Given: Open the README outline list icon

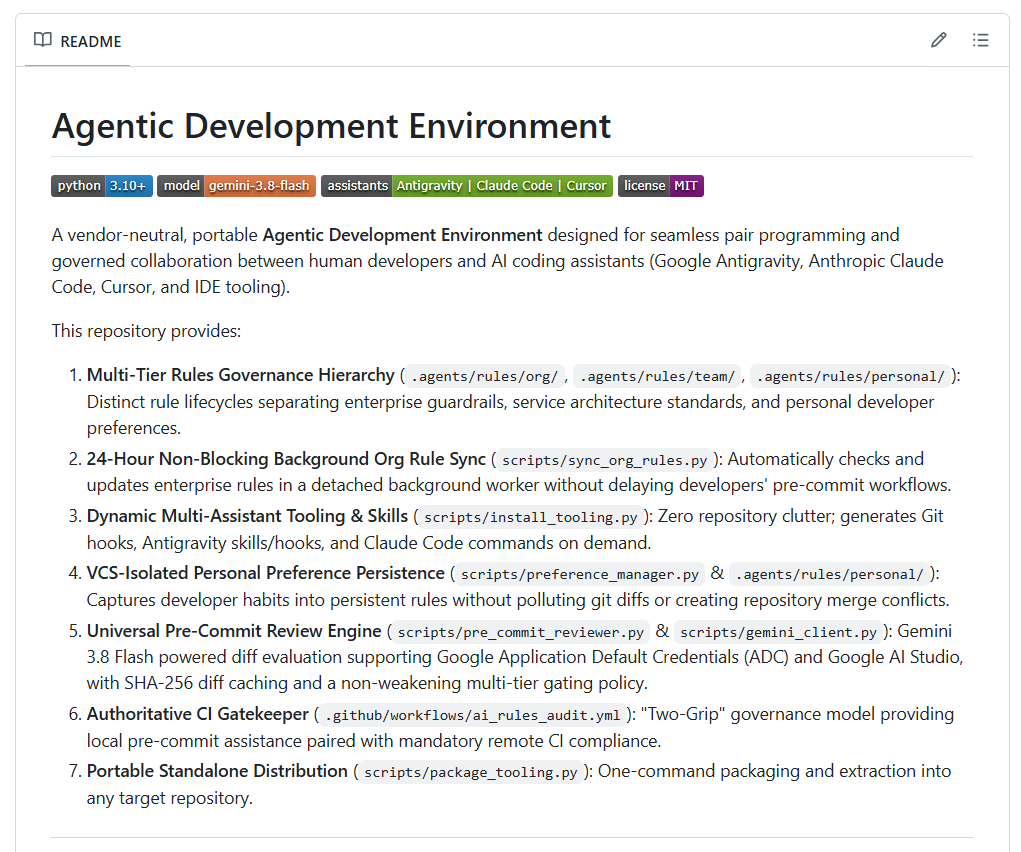Looking at the screenshot, I should click(x=981, y=40).
